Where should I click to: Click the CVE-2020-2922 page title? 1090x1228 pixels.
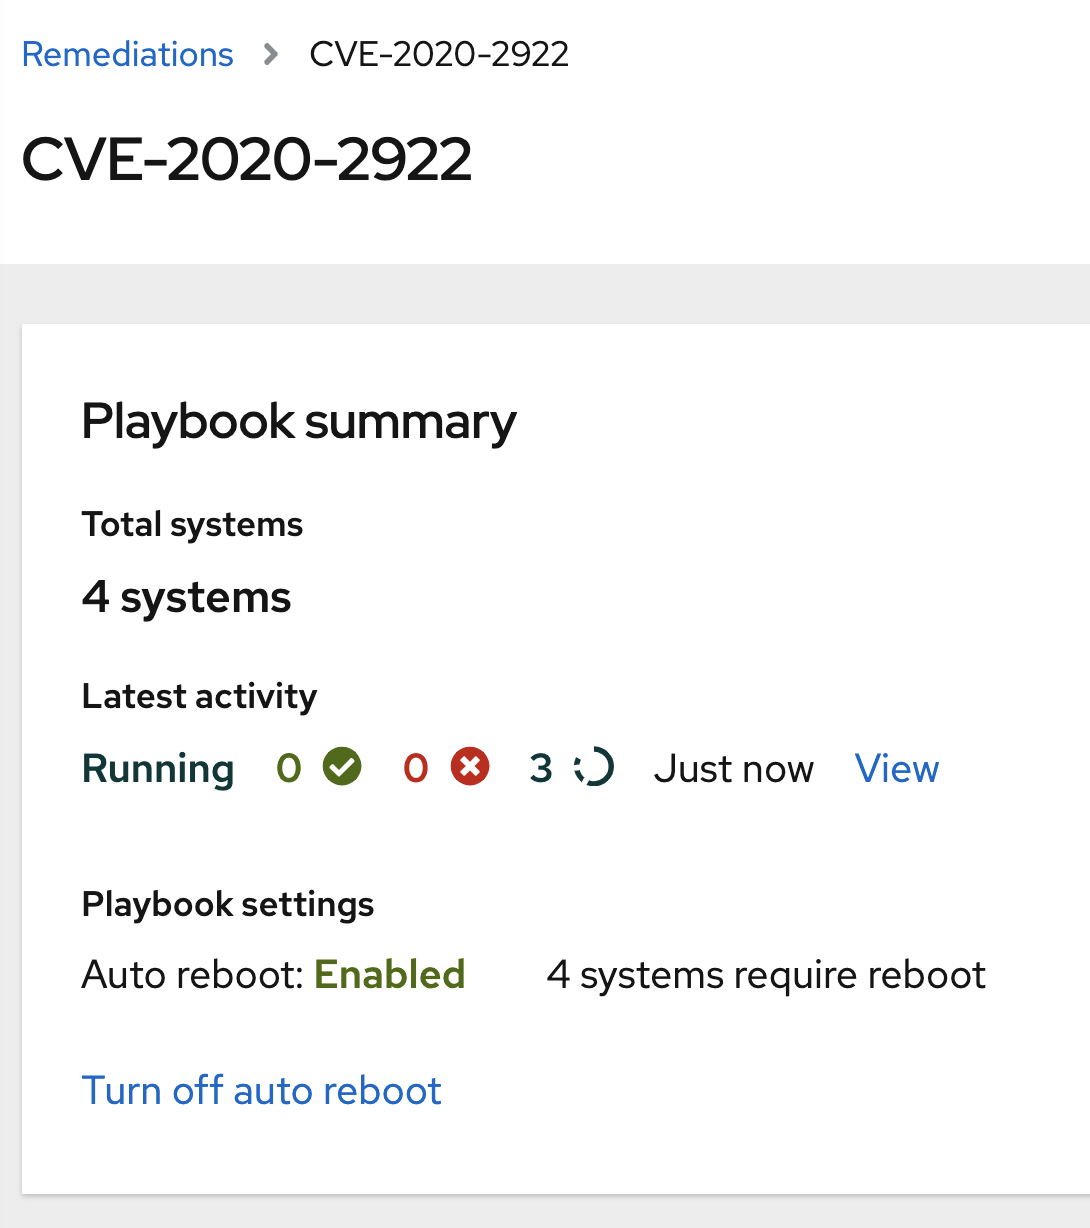coord(246,159)
